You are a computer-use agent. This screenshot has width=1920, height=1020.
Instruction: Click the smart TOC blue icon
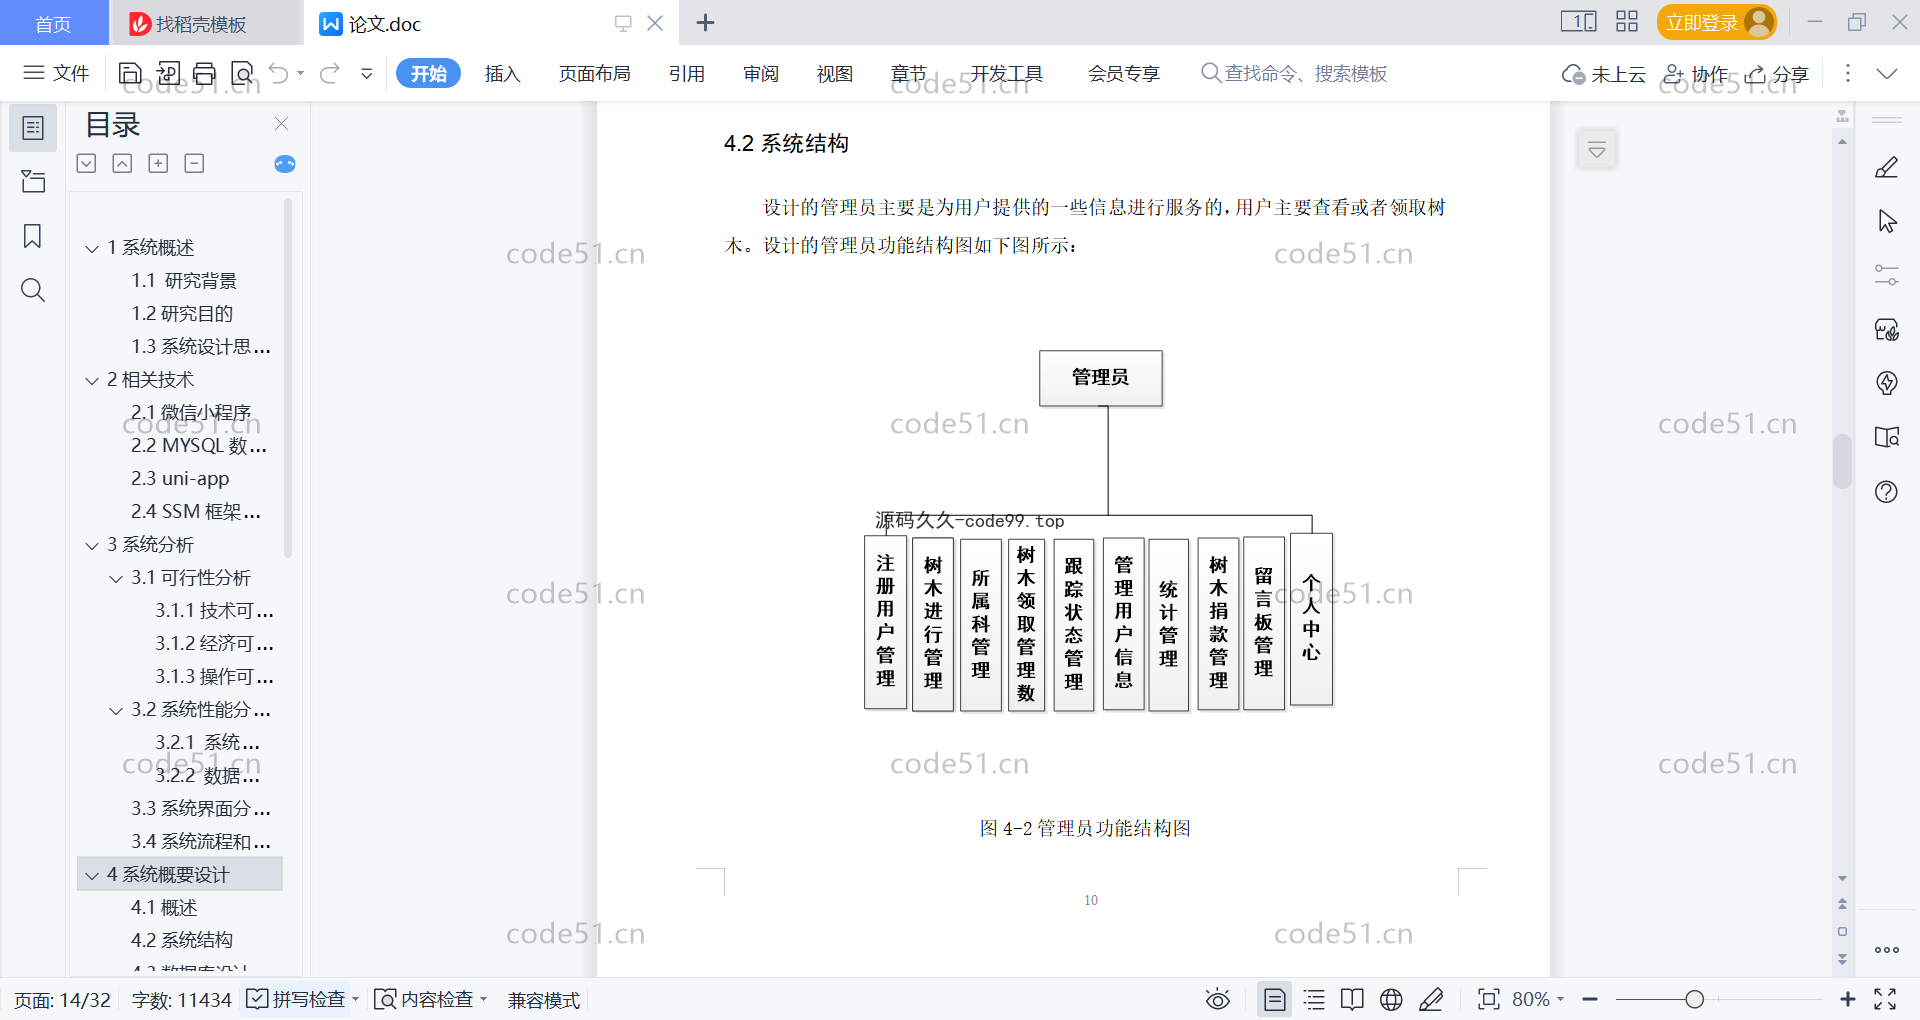pyautogui.click(x=285, y=164)
